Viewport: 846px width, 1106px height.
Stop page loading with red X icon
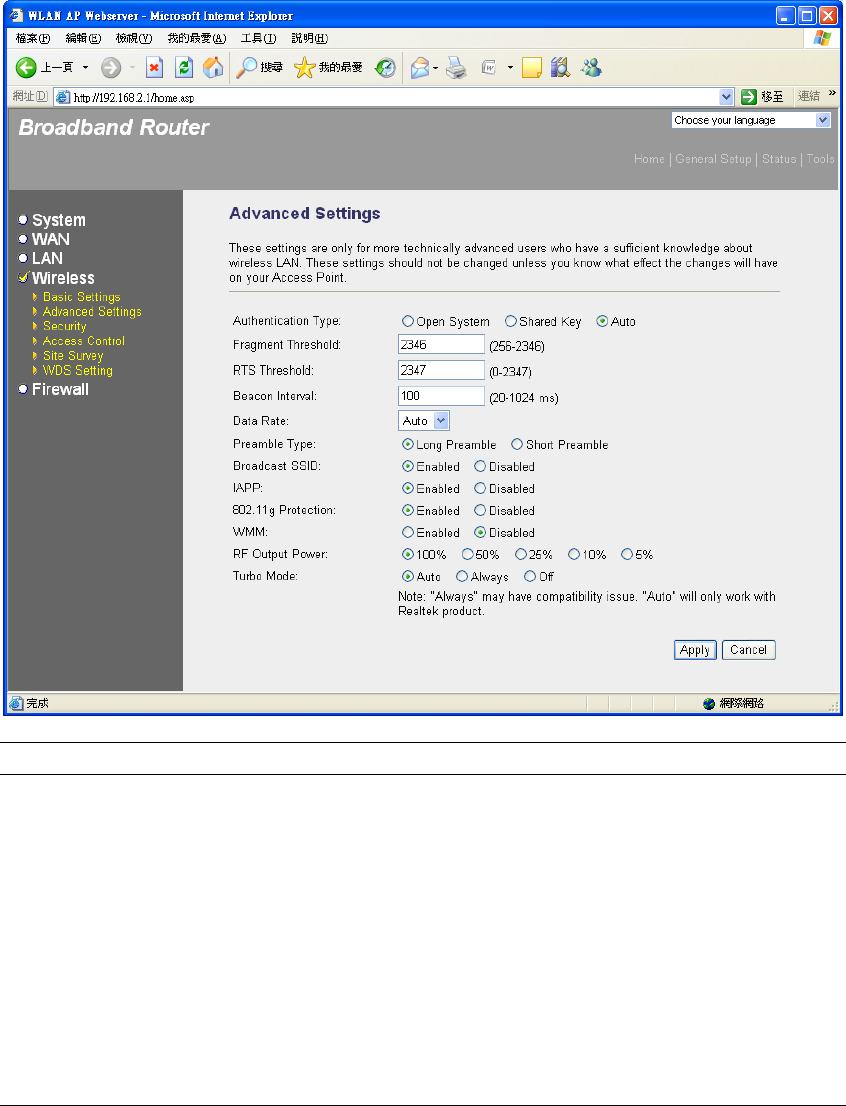(x=154, y=68)
